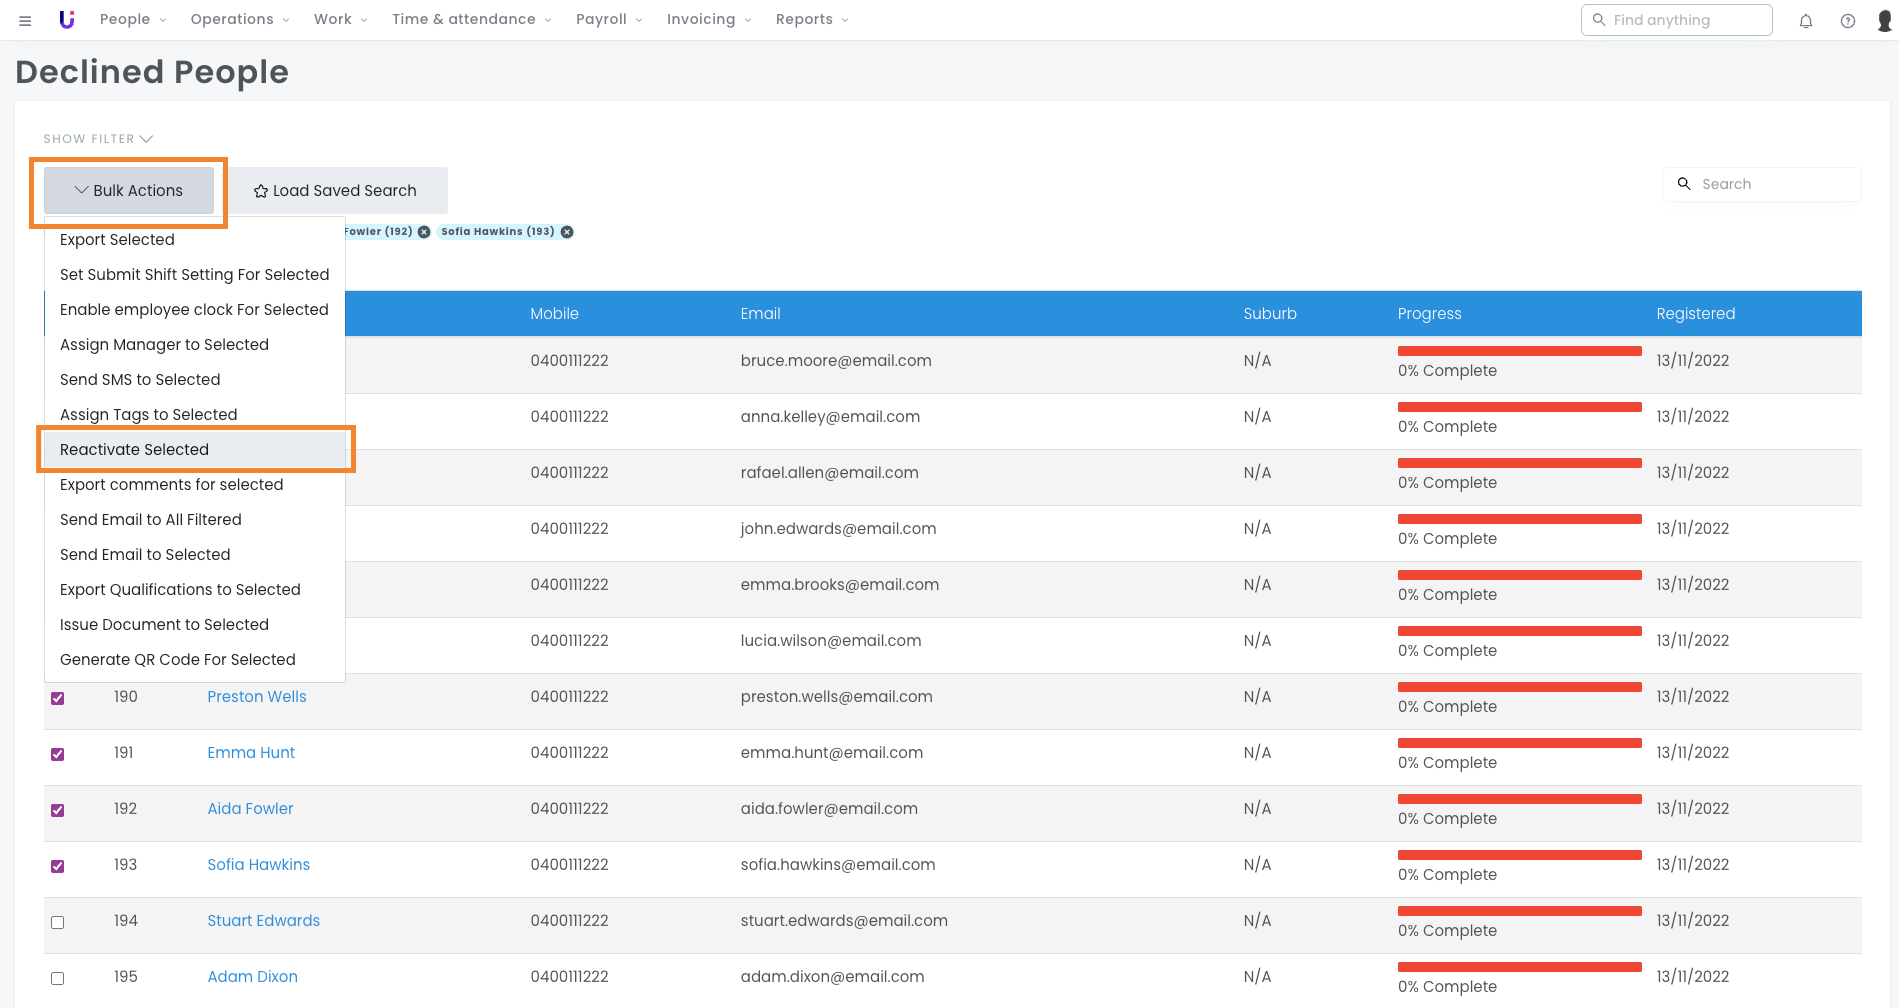Collapse the Bulk Actions dropdown
This screenshot has height=1008, width=1899.
click(x=129, y=191)
